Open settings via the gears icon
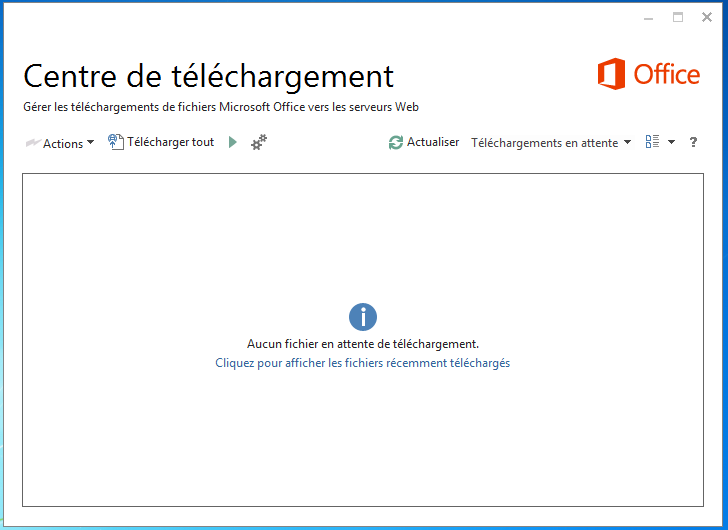728x530 pixels. coord(259,143)
